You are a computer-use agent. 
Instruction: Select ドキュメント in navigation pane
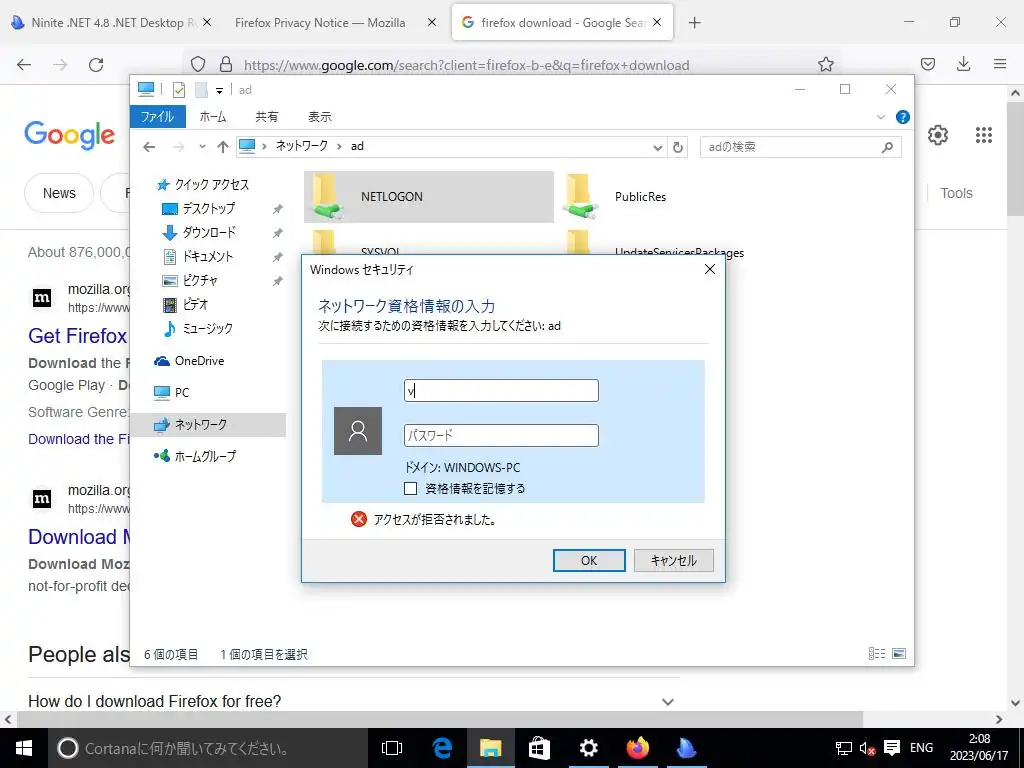pyautogui.click(x=206, y=257)
